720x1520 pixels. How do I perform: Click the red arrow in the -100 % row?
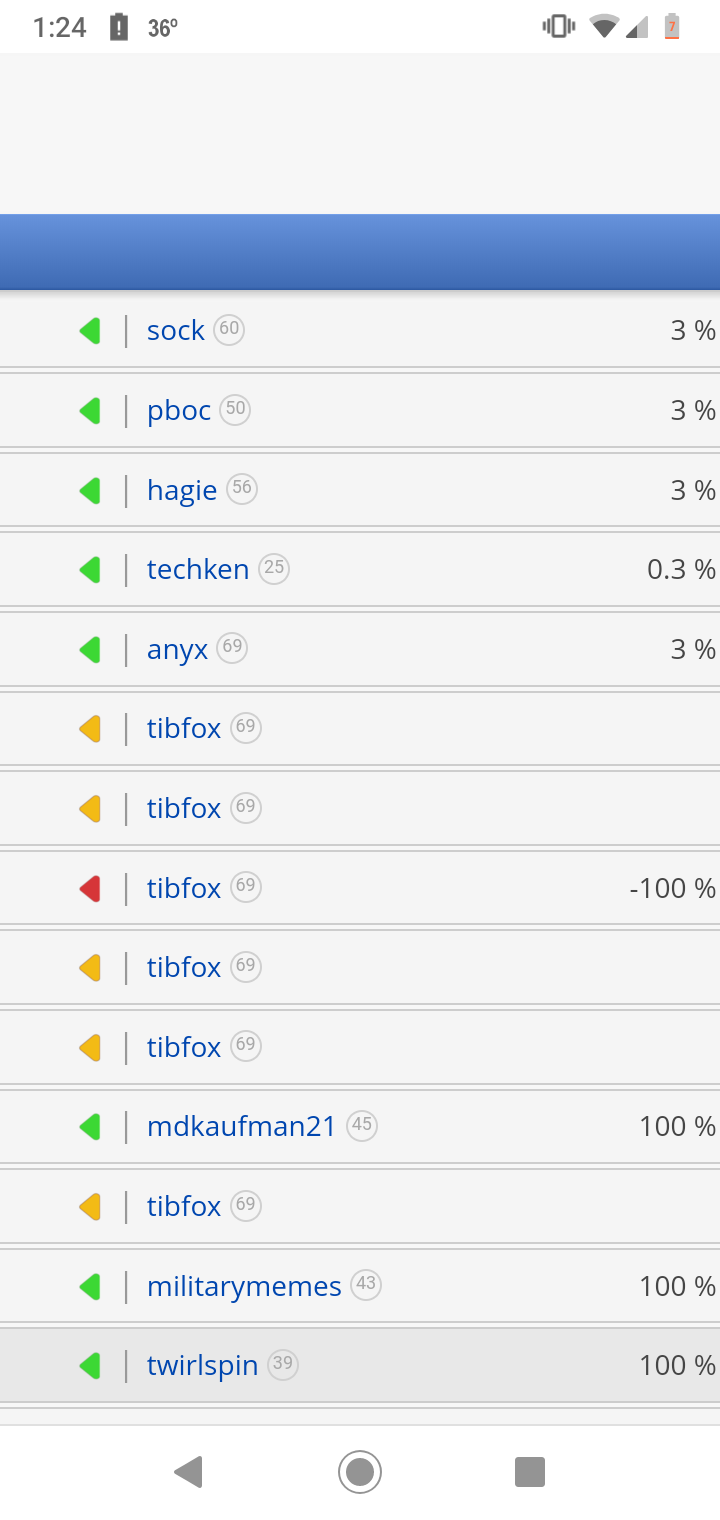pos(90,888)
